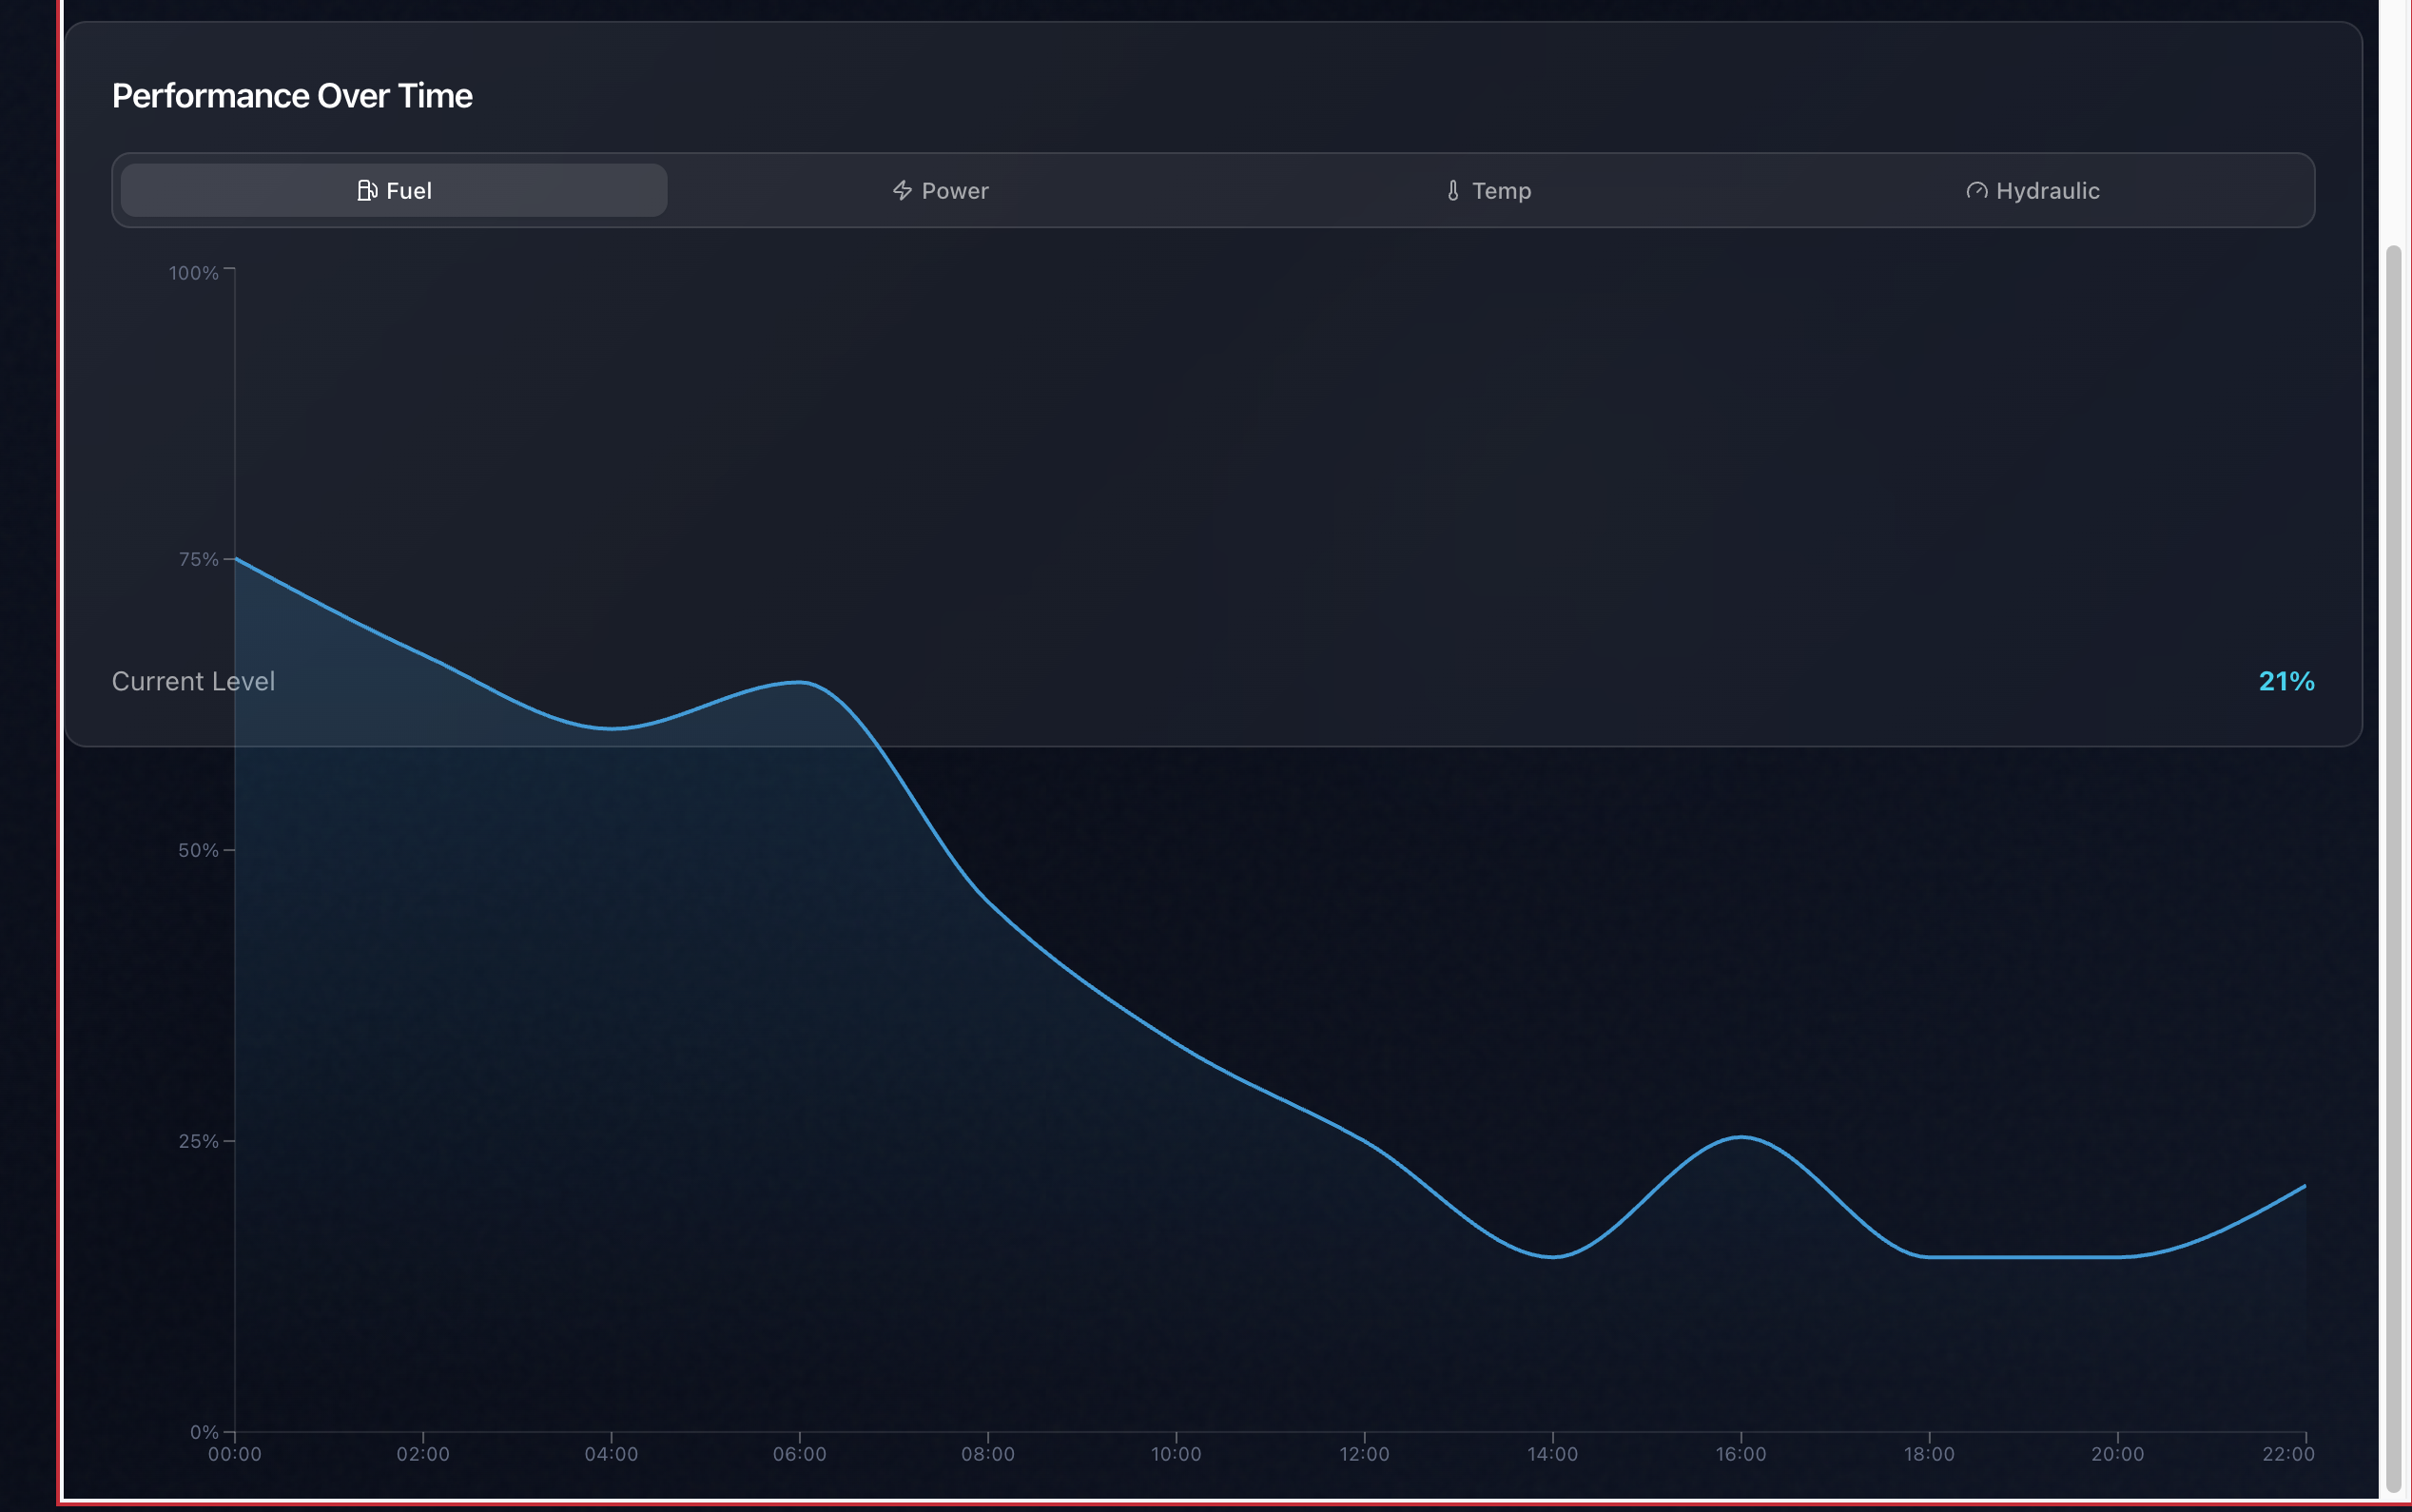This screenshot has height=1512, width=2412.
Task: Click the 50% y-axis label
Action: point(198,850)
